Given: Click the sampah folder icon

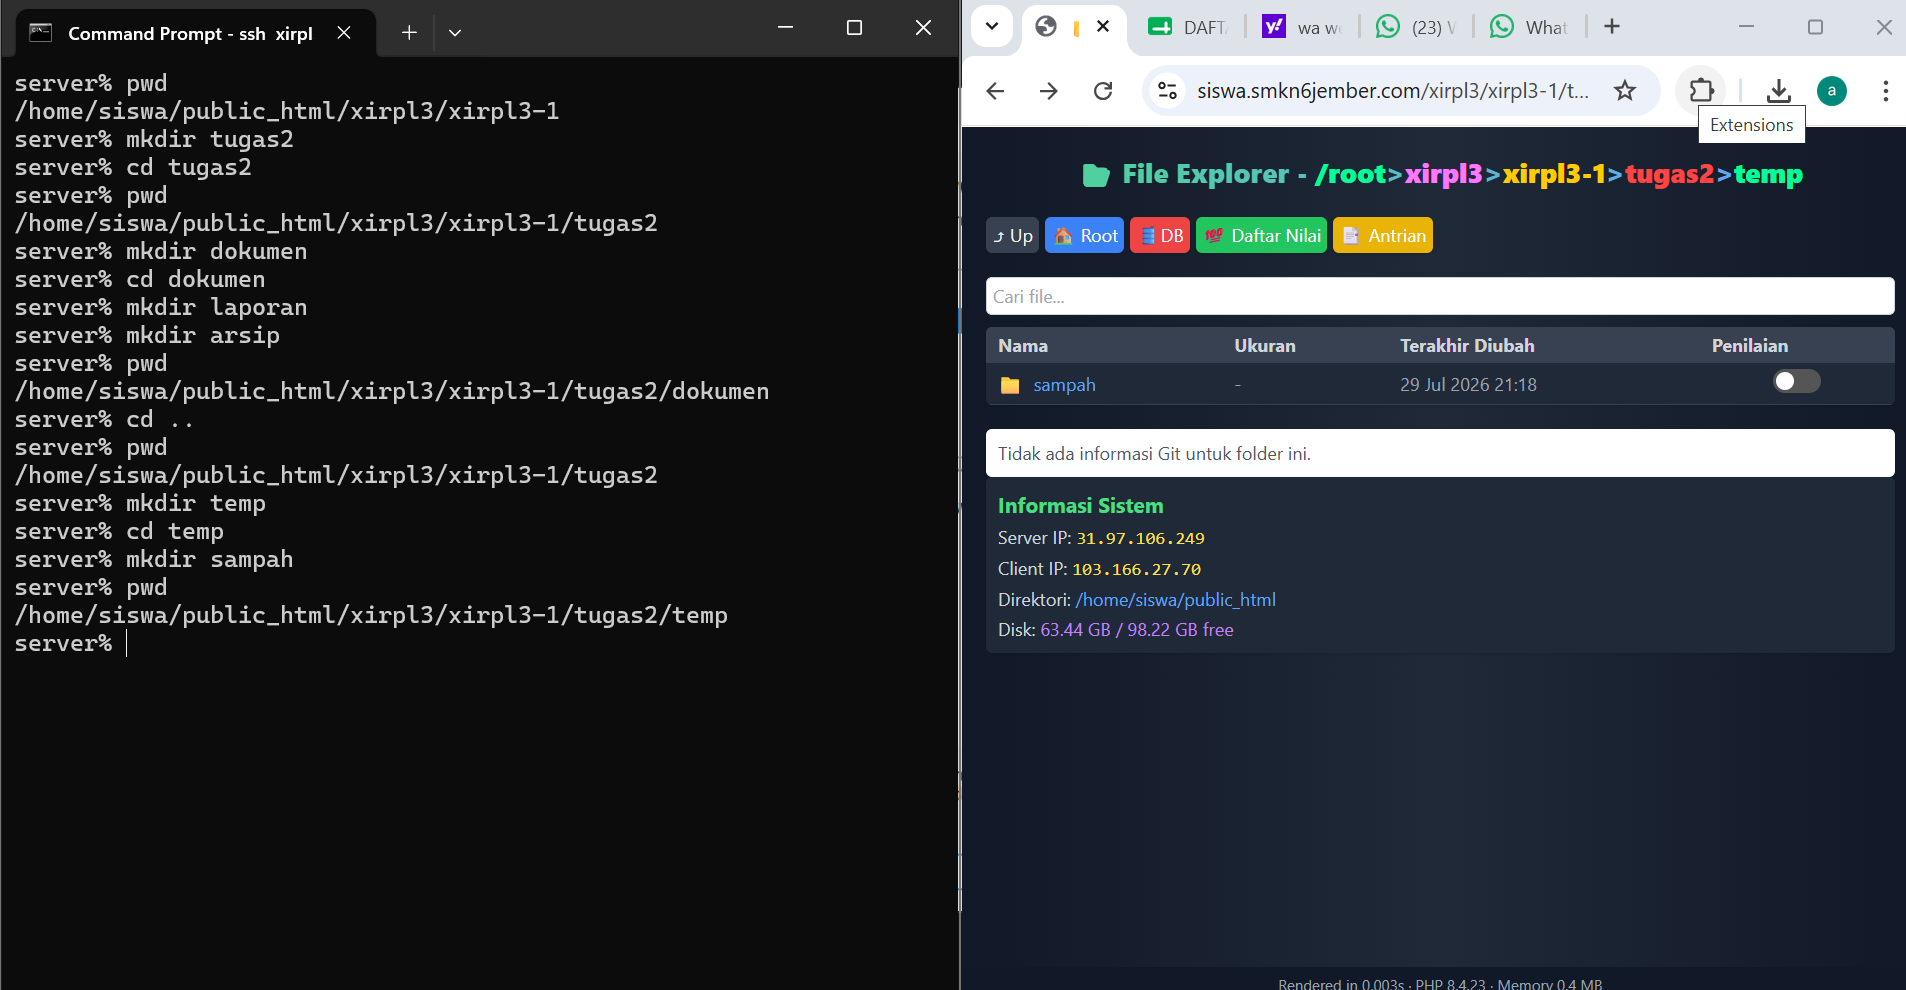Looking at the screenshot, I should tap(1010, 385).
